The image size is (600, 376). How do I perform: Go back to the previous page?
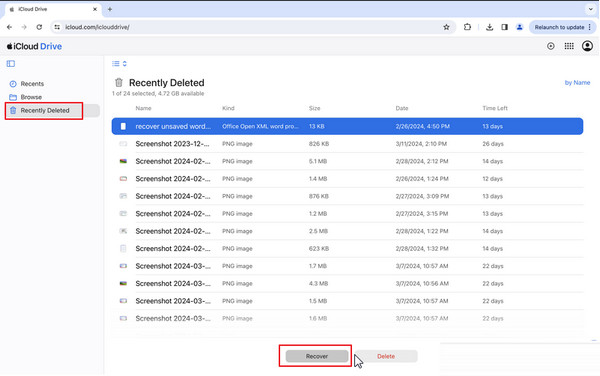click(9, 27)
